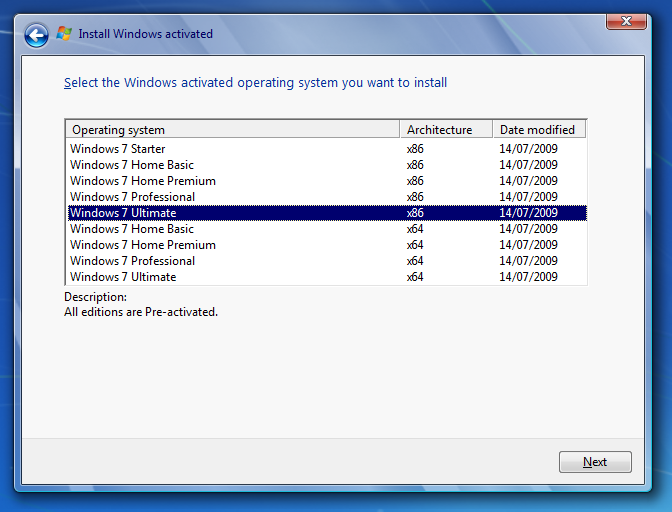Image resolution: width=672 pixels, height=512 pixels.
Task: Select Windows 7 Starter x86
Action: pyautogui.click(x=327, y=149)
